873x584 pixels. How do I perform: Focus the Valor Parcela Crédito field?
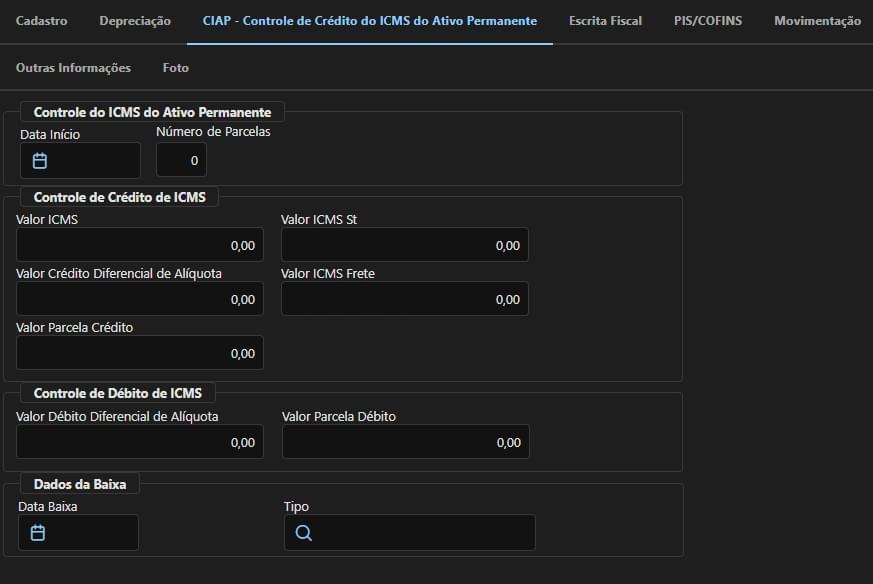click(x=140, y=352)
